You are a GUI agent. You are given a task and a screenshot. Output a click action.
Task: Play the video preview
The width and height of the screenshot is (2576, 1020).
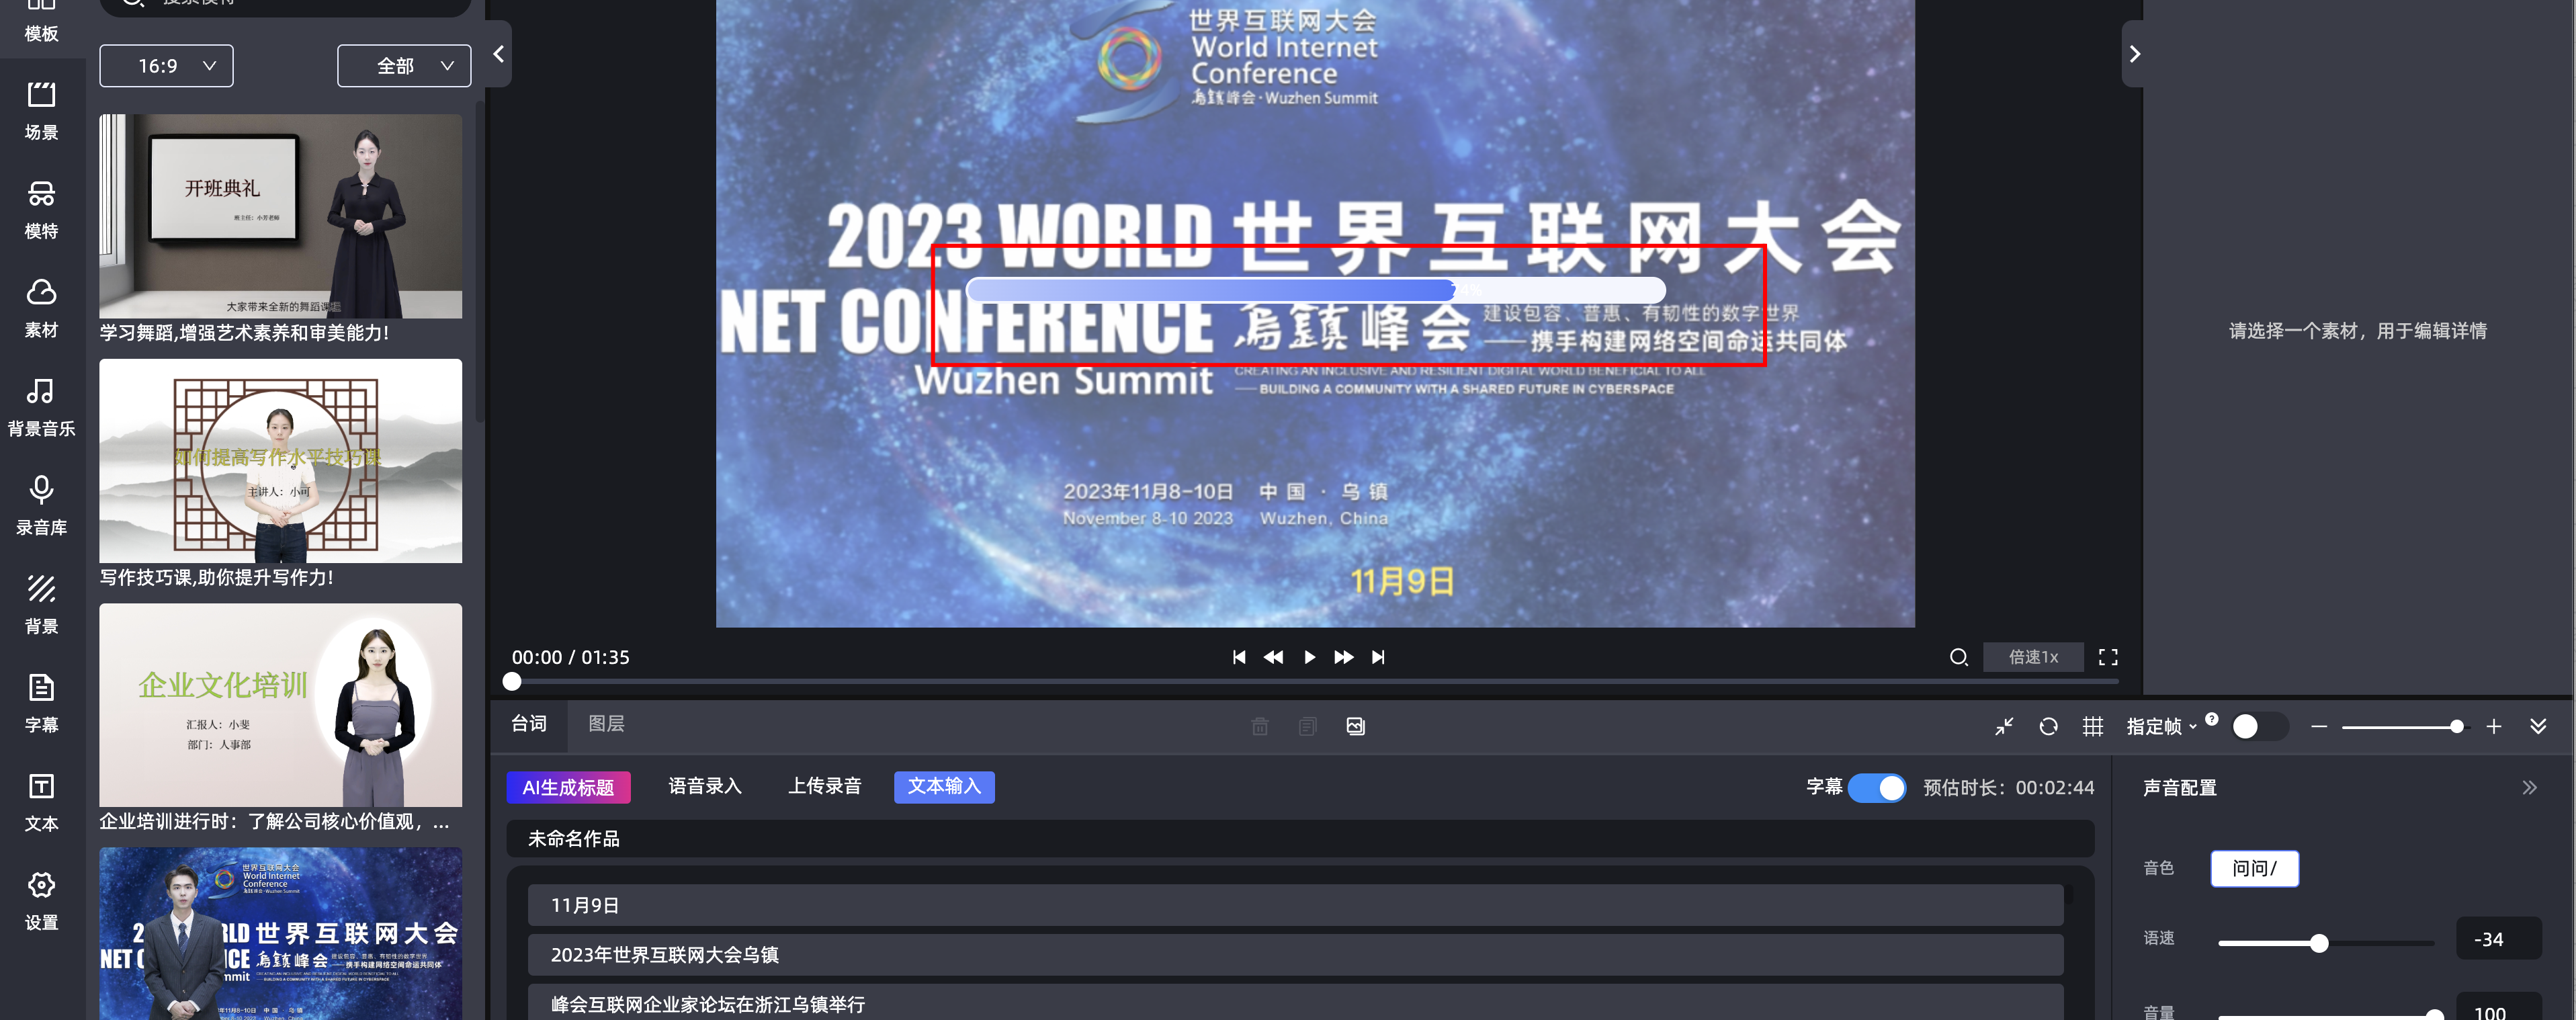click(x=1309, y=657)
